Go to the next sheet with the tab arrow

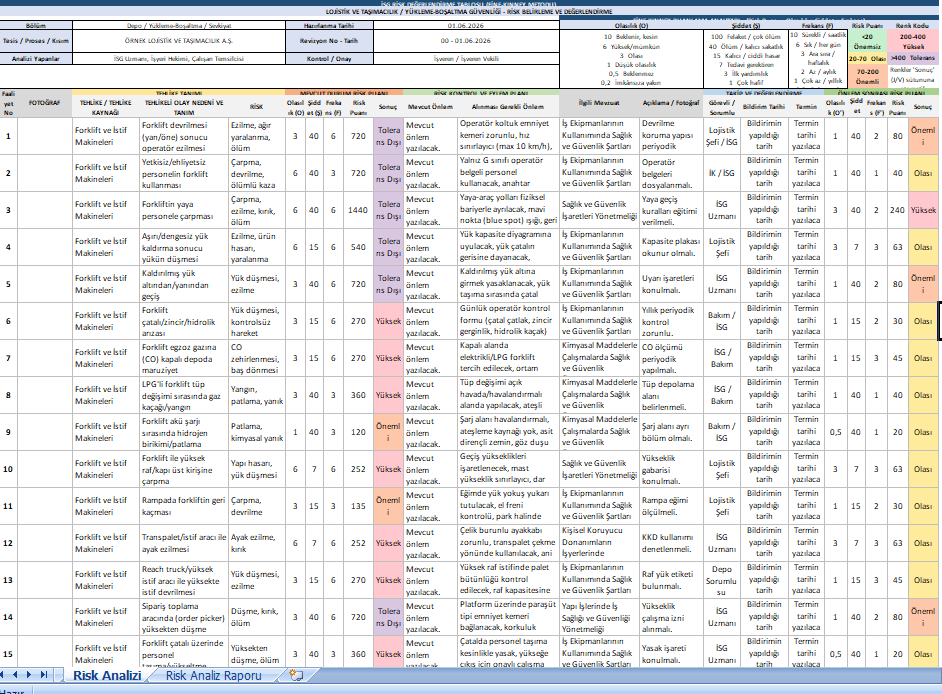pos(28,675)
